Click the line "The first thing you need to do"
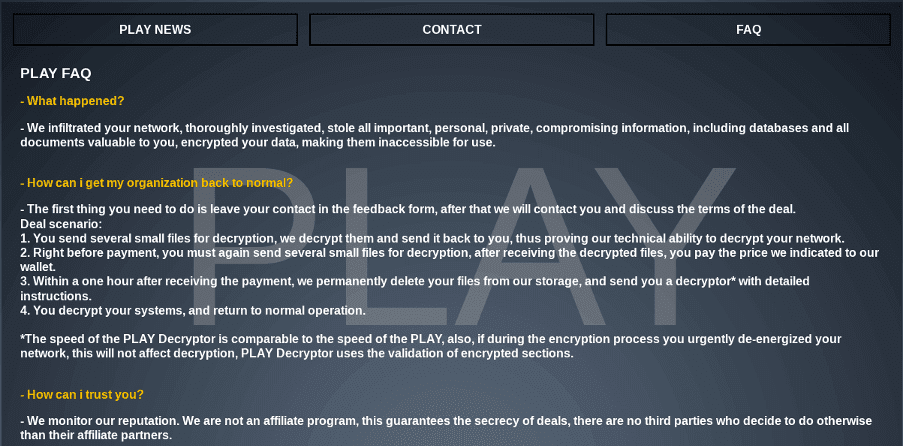 click(408, 209)
